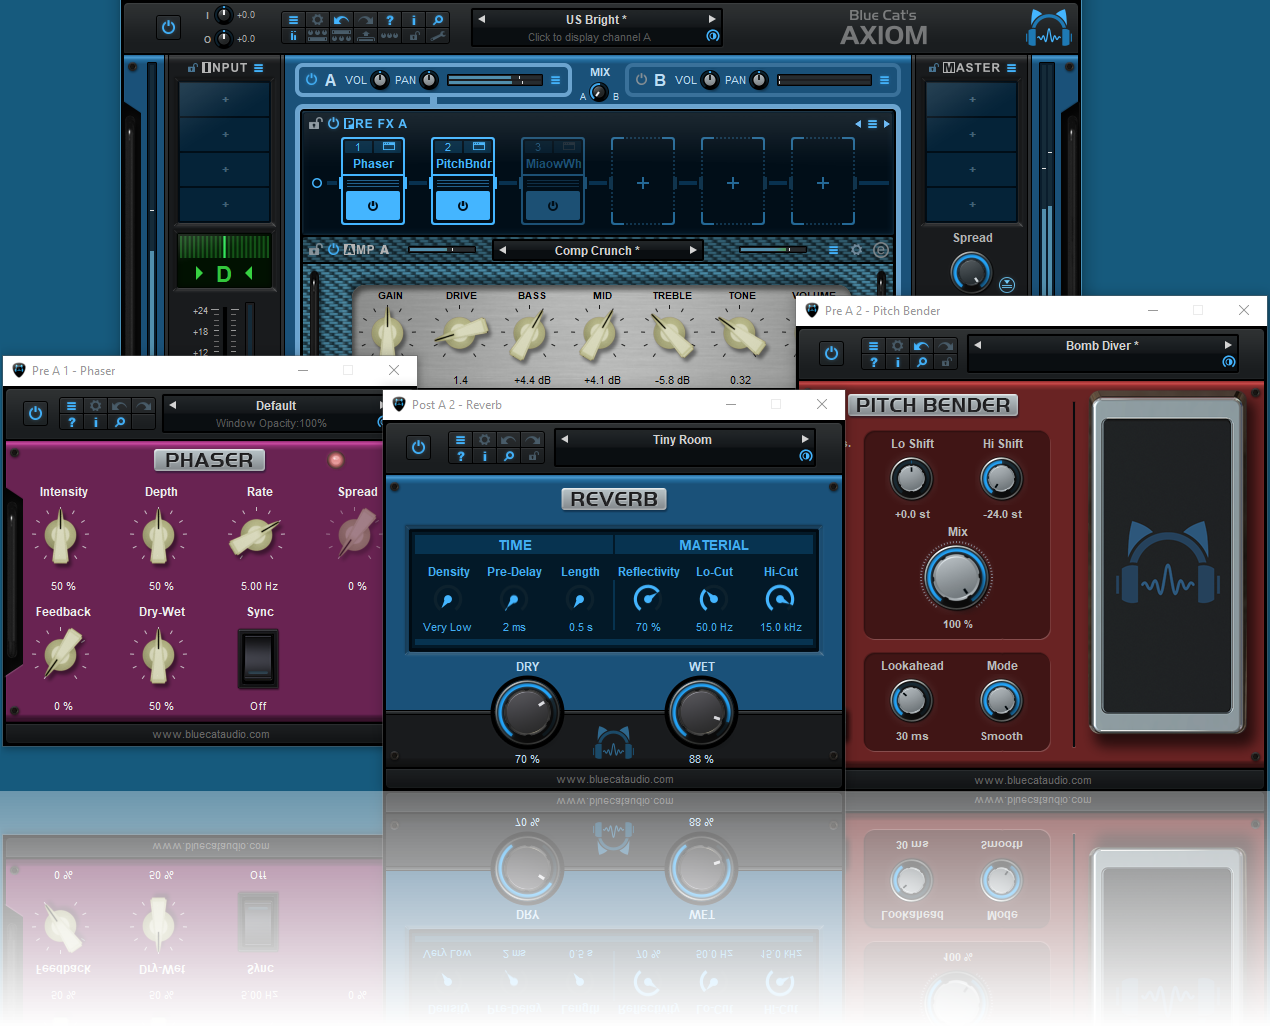
Task: Toggle channel B power button
Action: click(641, 80)
